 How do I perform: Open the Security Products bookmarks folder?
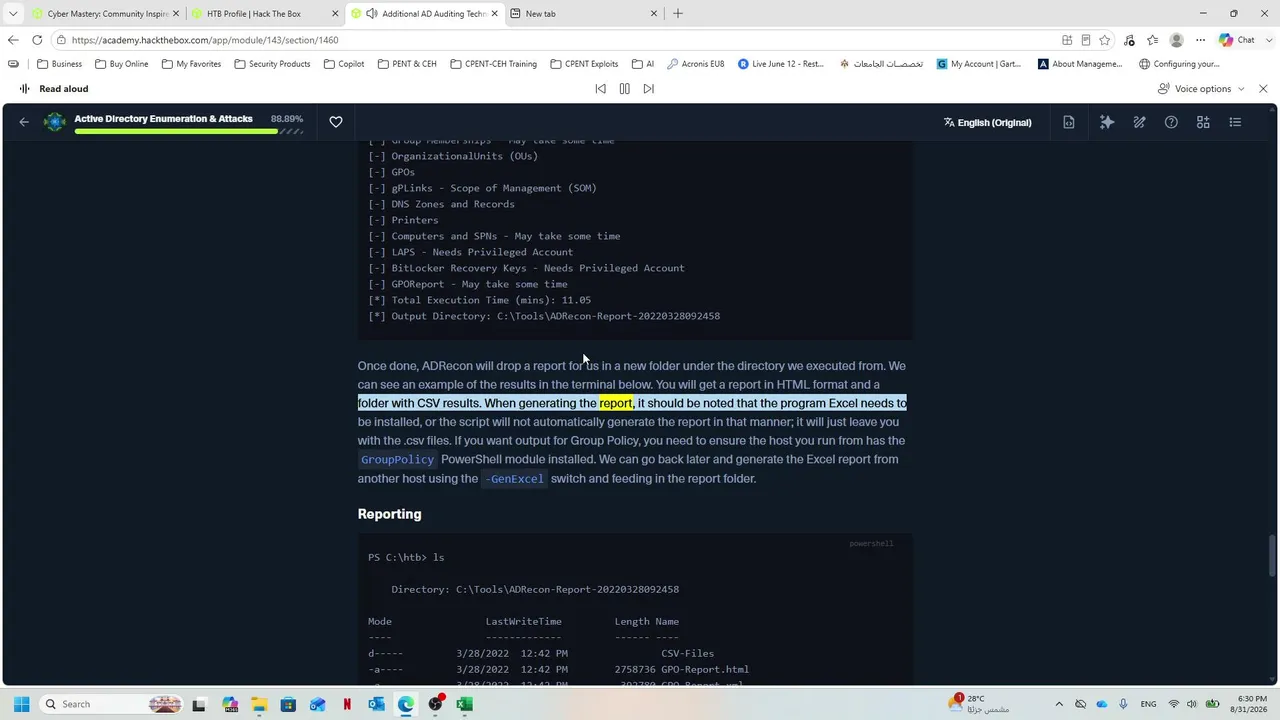point(272,64)
